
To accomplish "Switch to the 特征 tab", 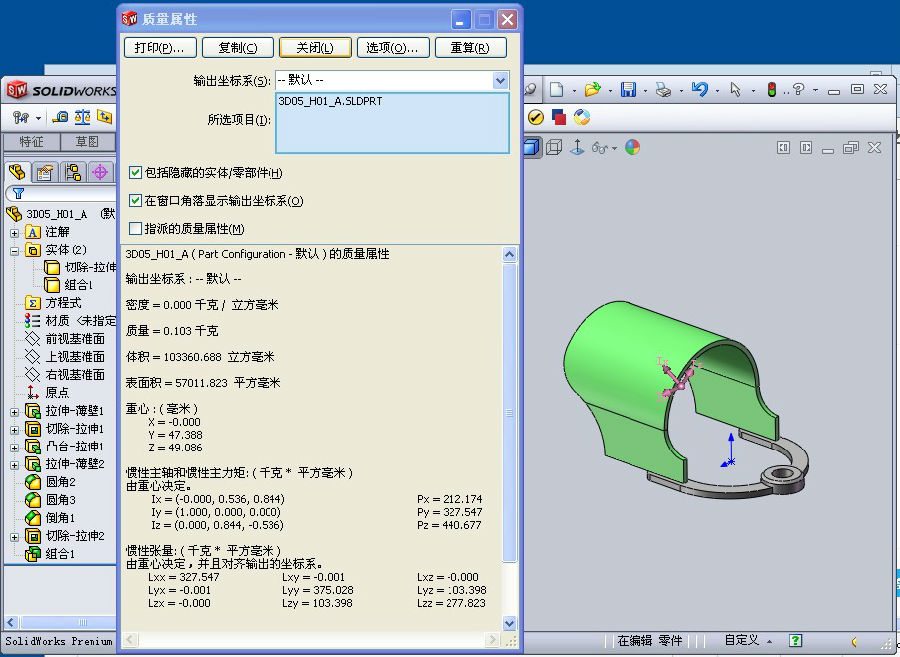I will 31,142.
